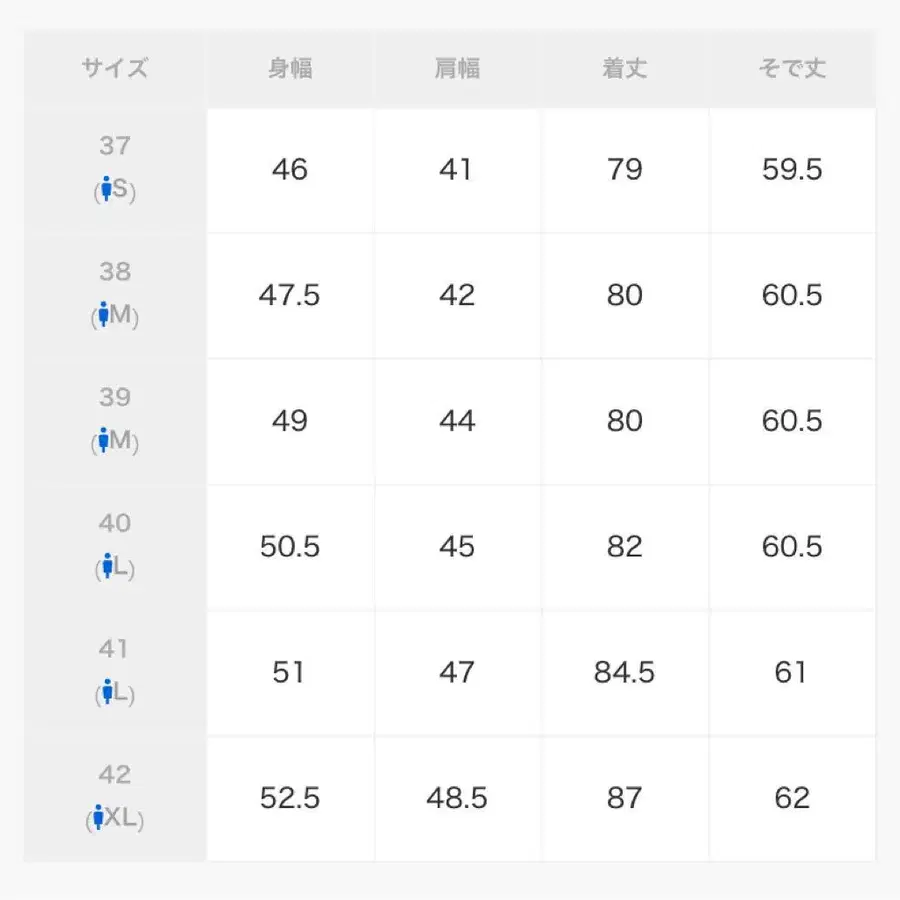Click the 肩幅 column header

coord(457,69)
